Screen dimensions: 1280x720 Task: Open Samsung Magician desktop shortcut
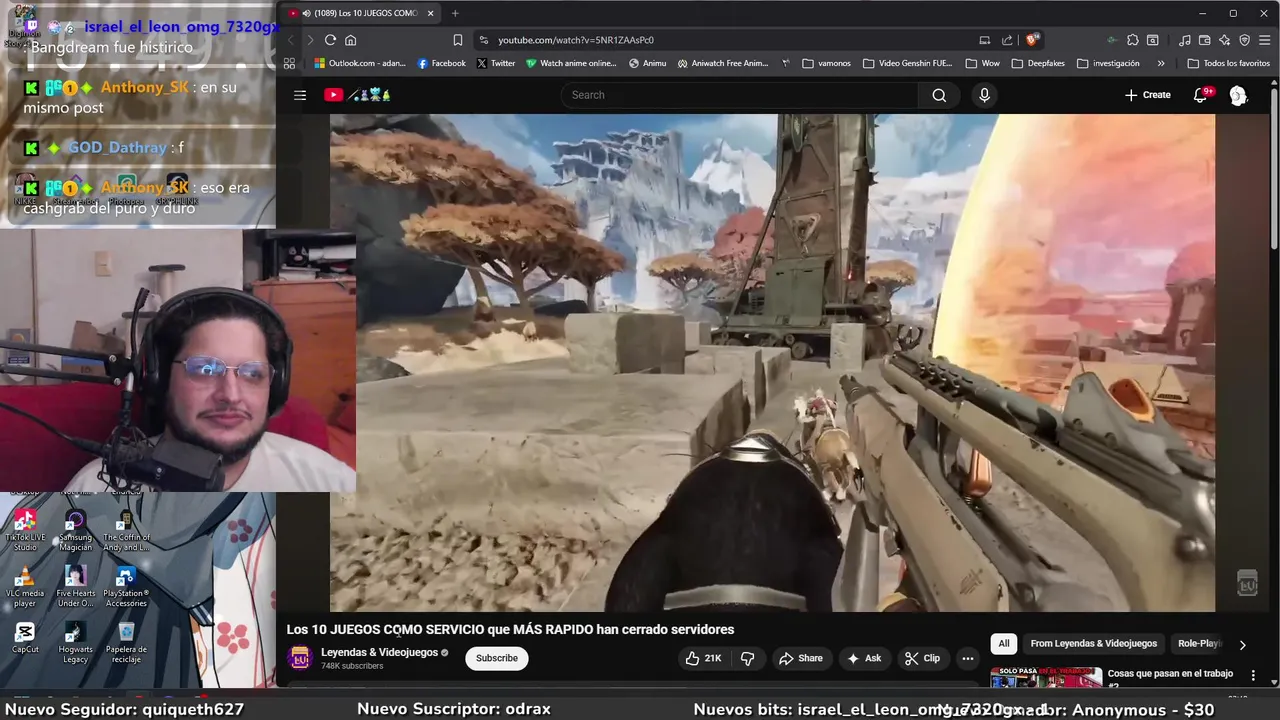[x=75, y=530]
